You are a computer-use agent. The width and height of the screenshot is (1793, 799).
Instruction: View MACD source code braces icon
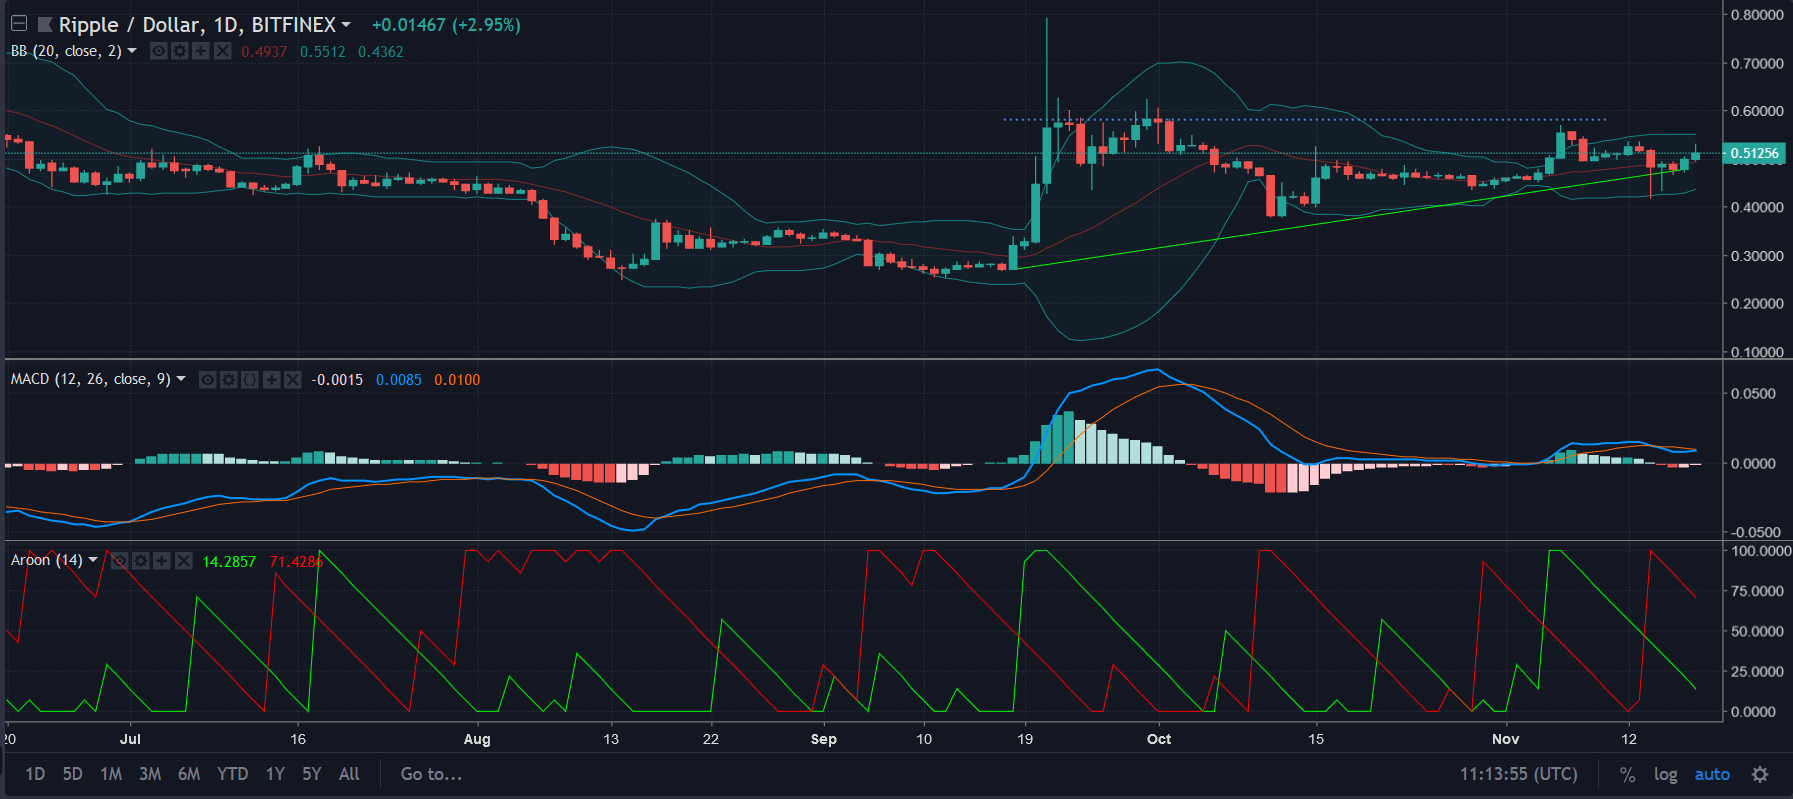click(250, 380)
